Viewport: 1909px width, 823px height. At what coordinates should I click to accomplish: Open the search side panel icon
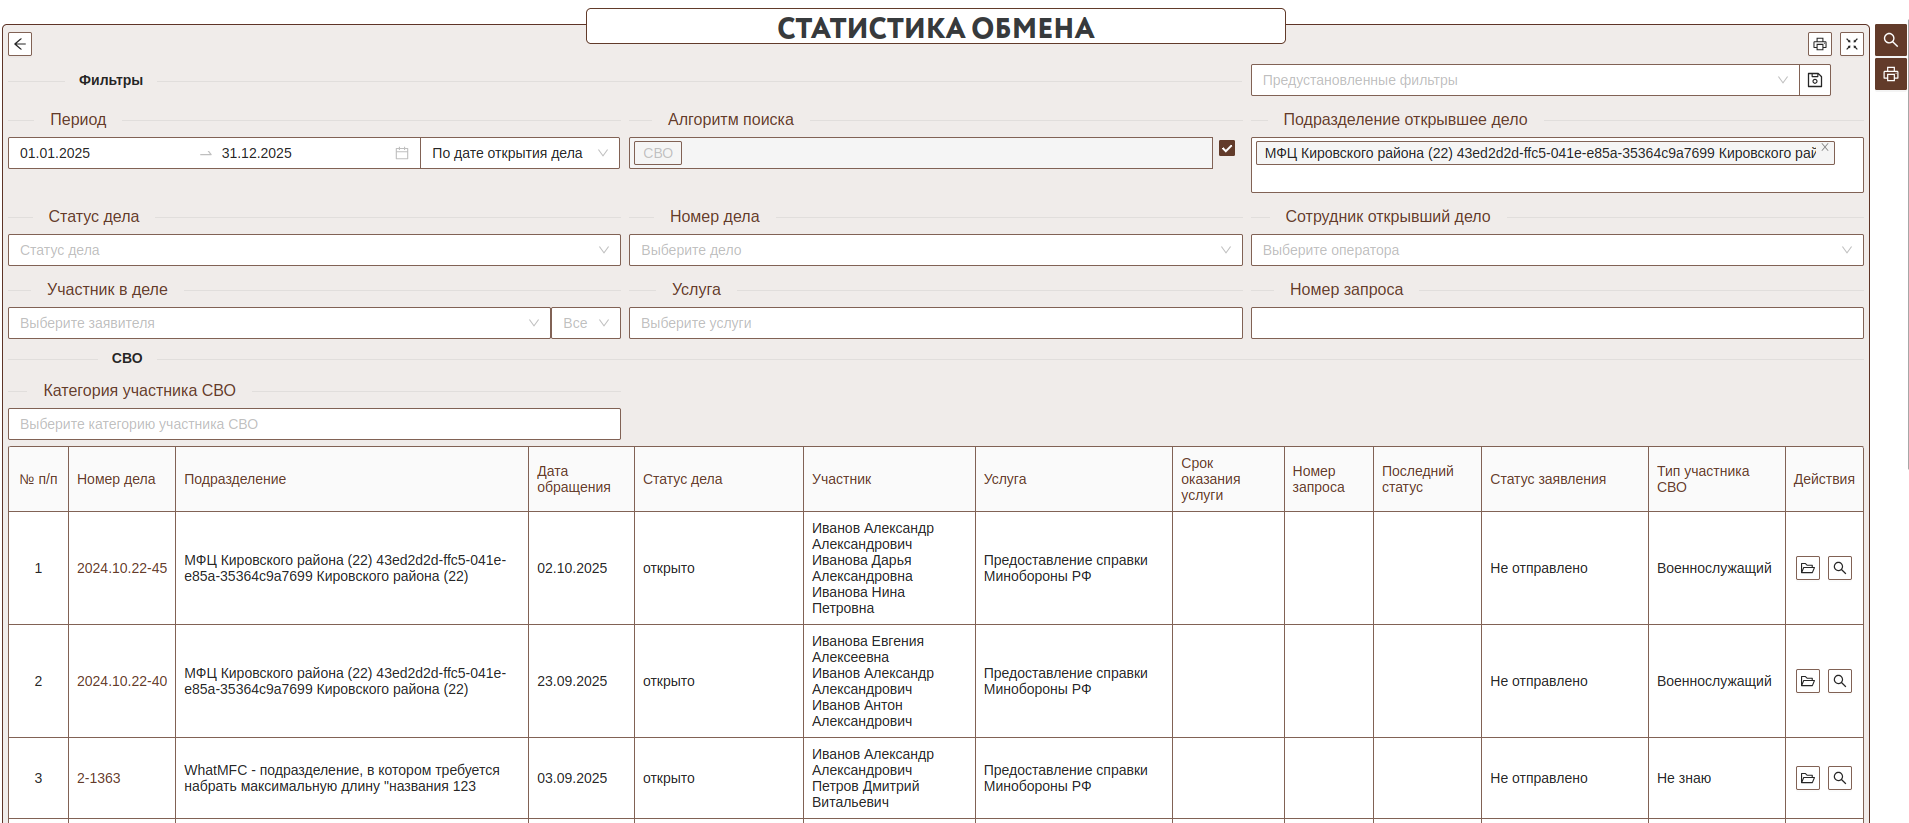click(x=1890, y=40)
